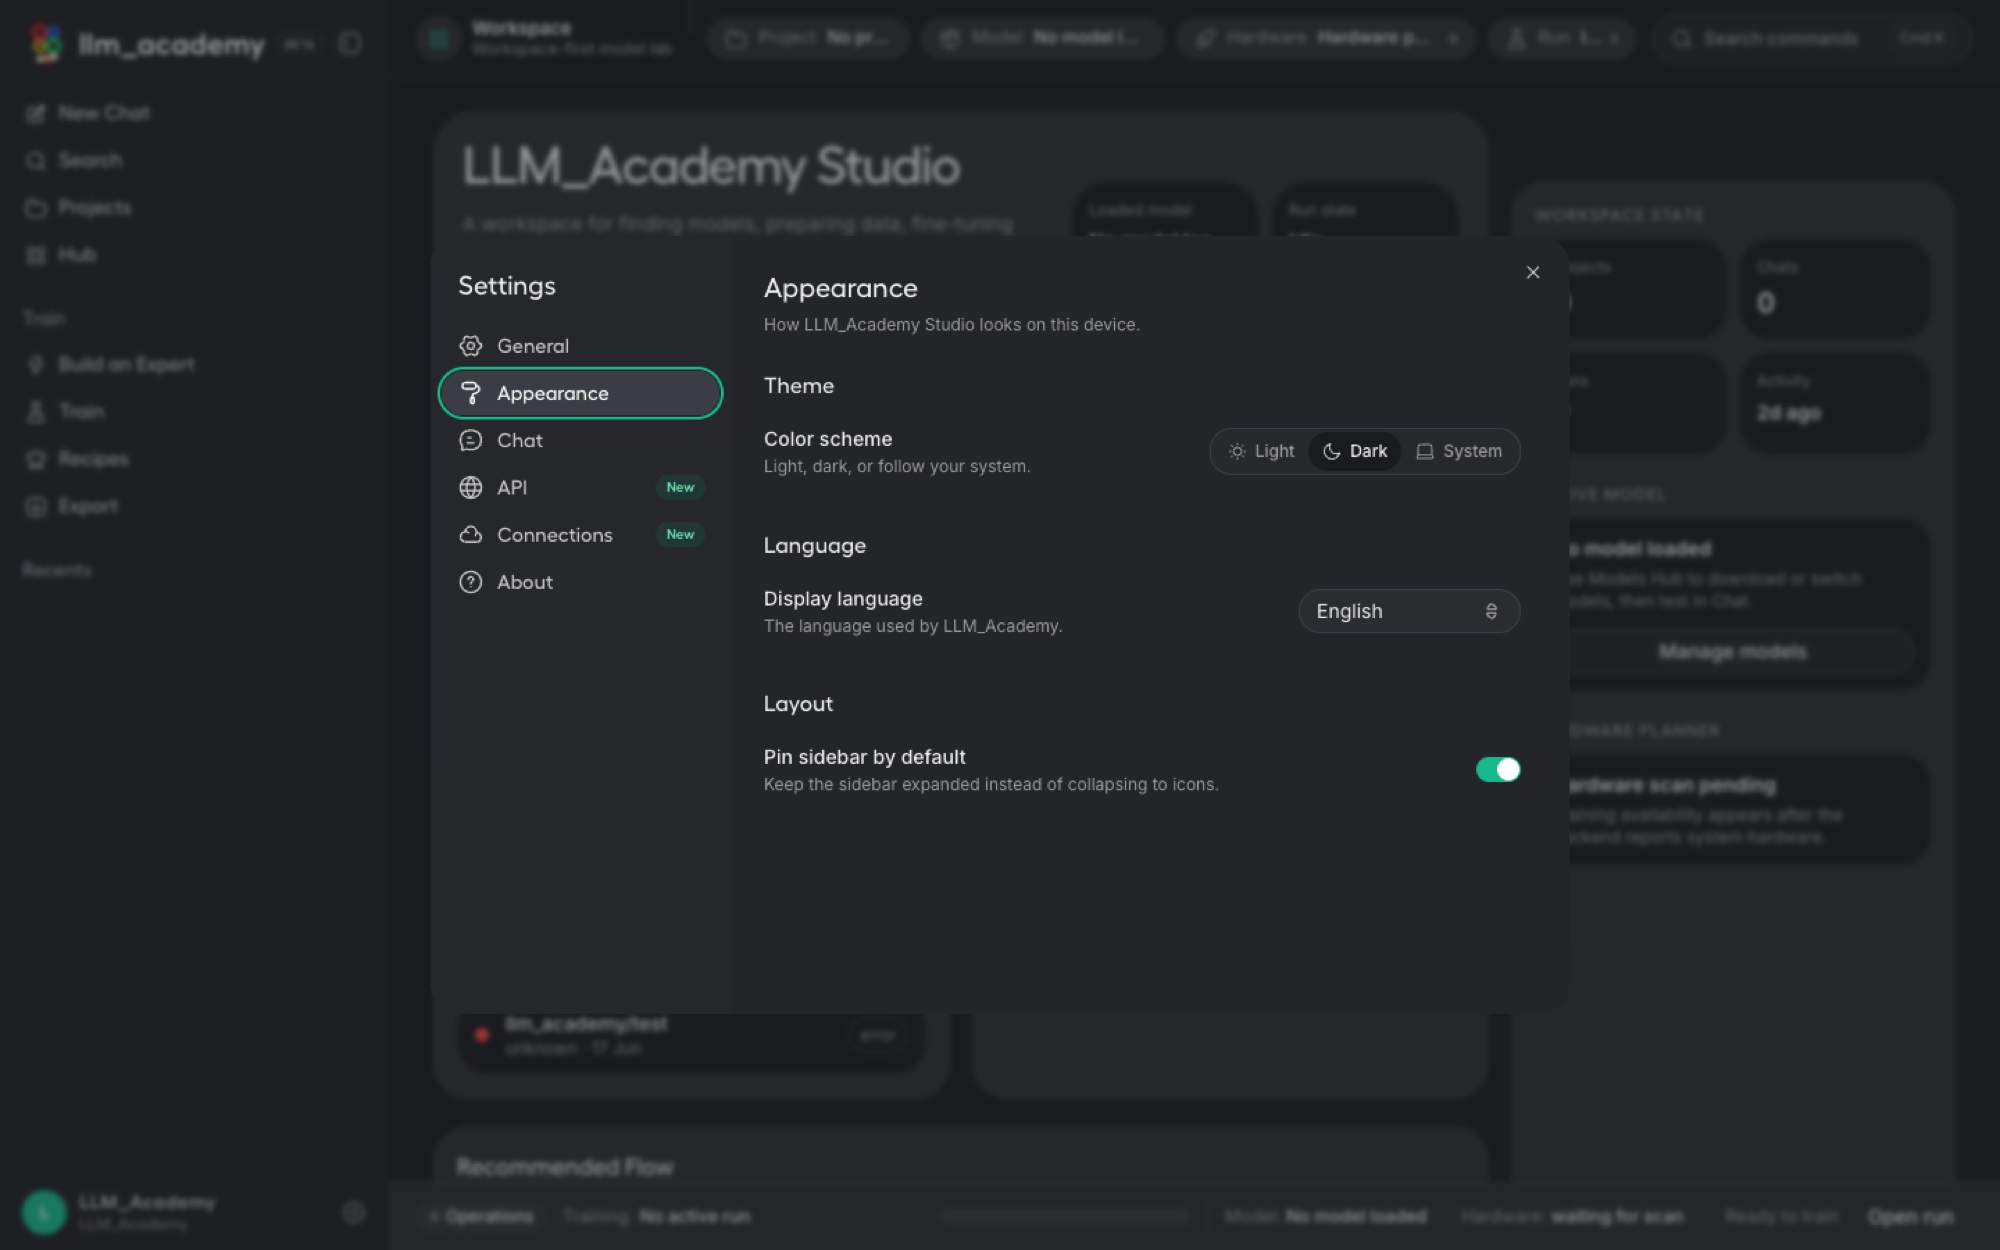Open the Hardware chip dropdown
Viewport: 2000px width, 1250px height.
[1325, 38]
